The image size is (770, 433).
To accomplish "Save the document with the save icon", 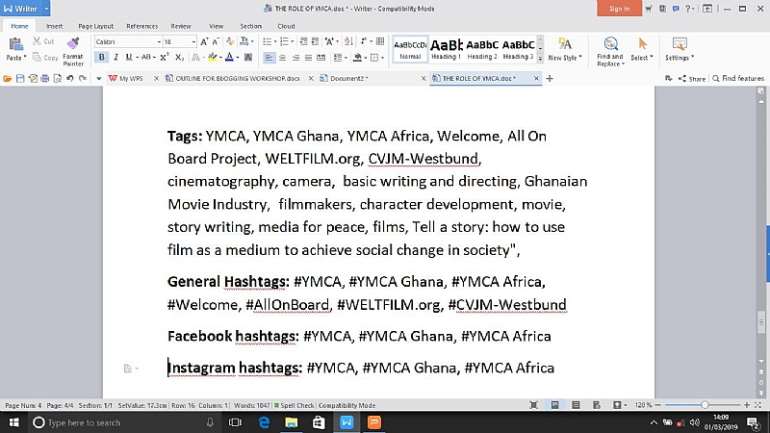I will pos(20,78).
